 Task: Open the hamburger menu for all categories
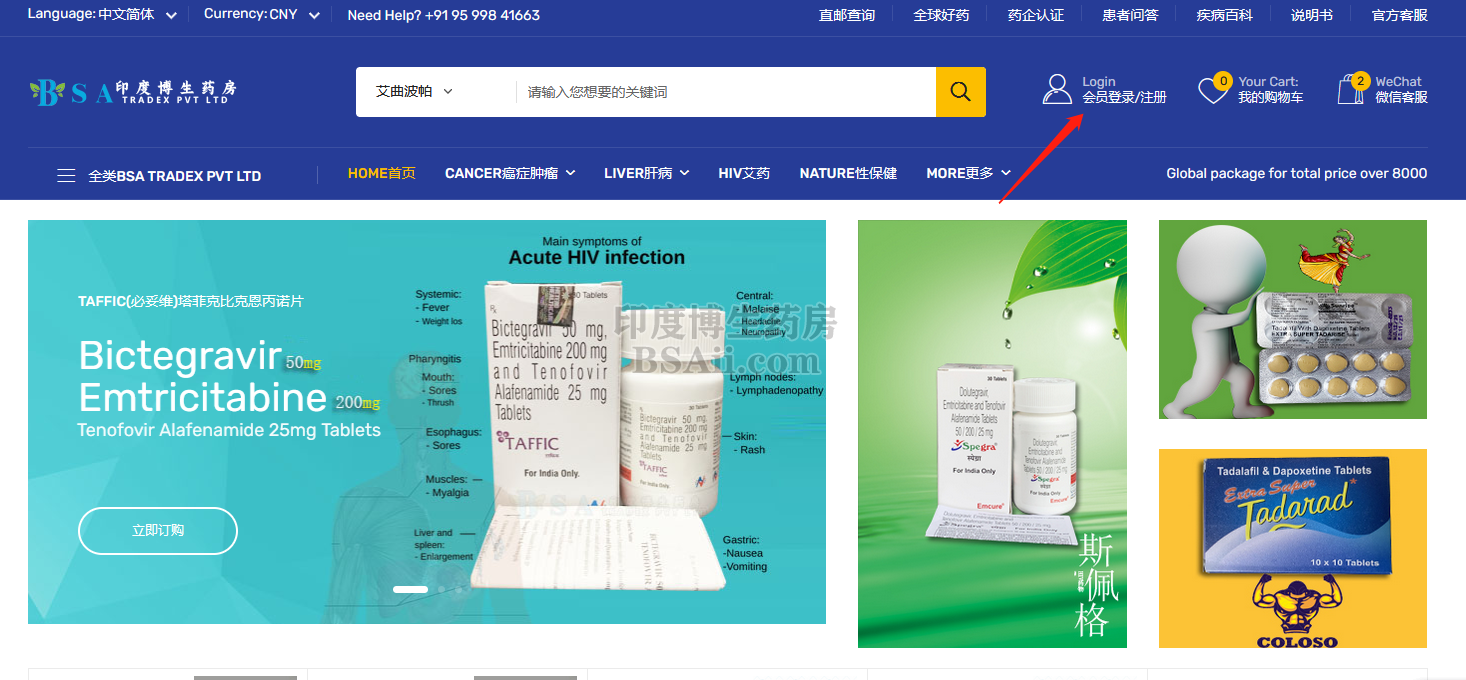pyautogui.click(x=66, y=176)
